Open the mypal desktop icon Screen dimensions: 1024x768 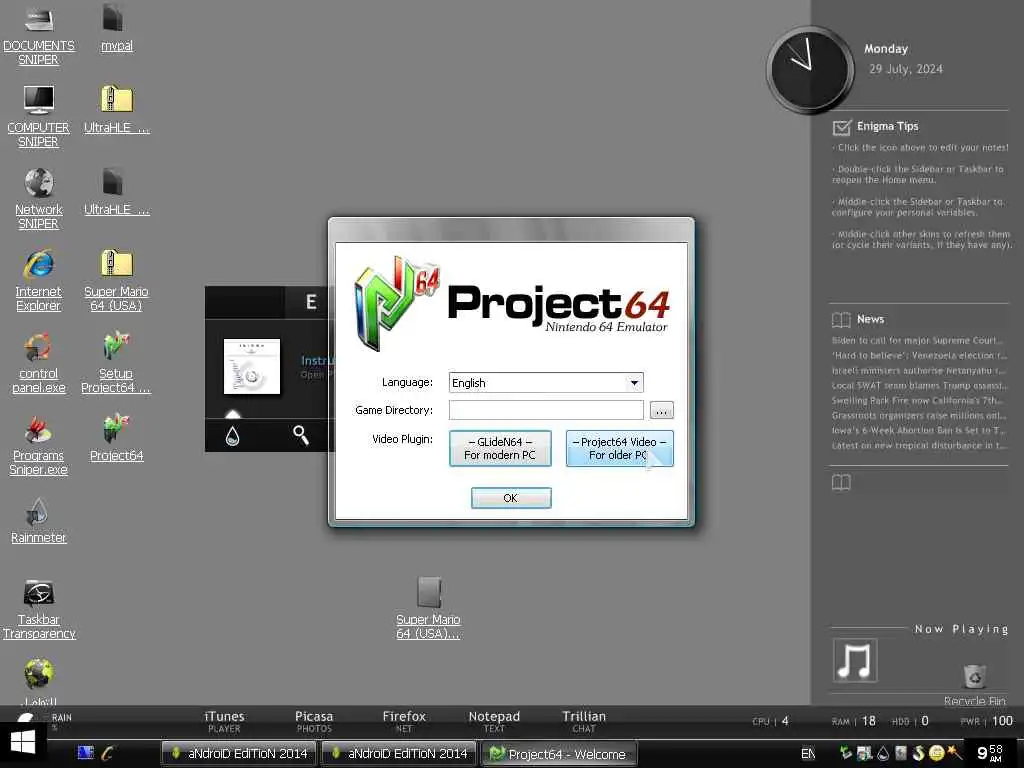[116, 27]
